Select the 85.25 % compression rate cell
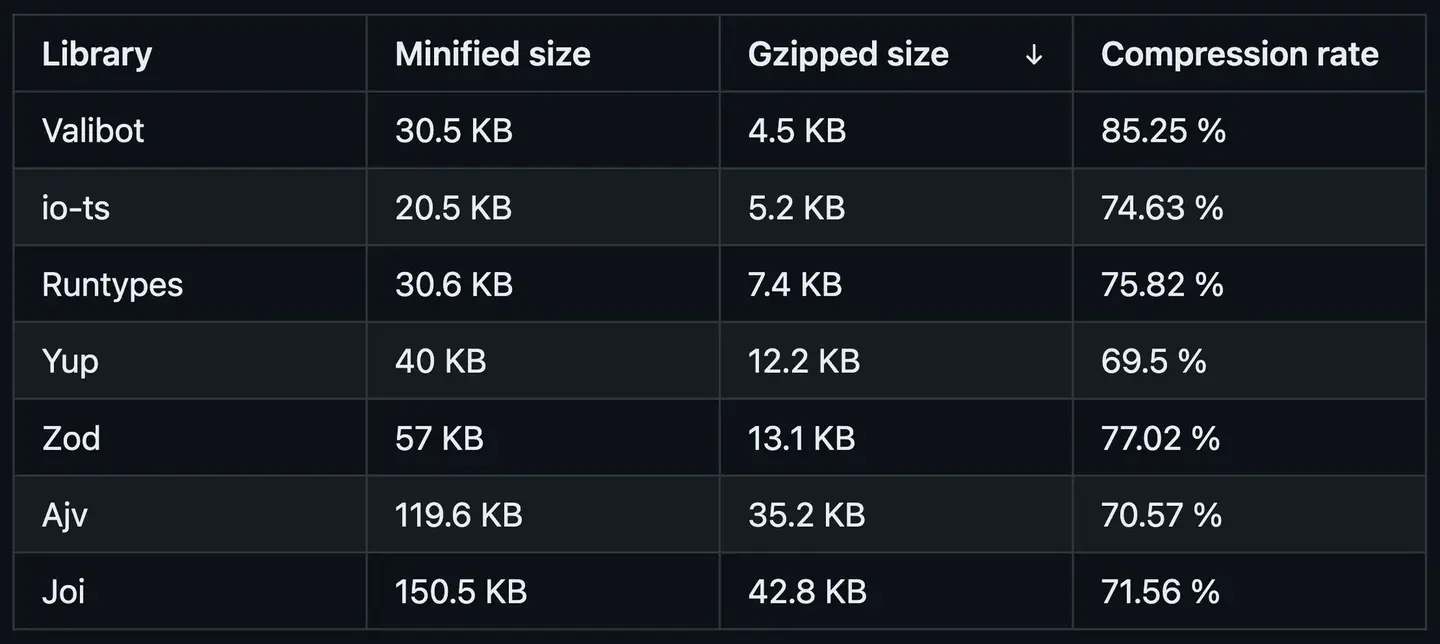Viewport: 1440px width, 644px height. point(1163,131)
